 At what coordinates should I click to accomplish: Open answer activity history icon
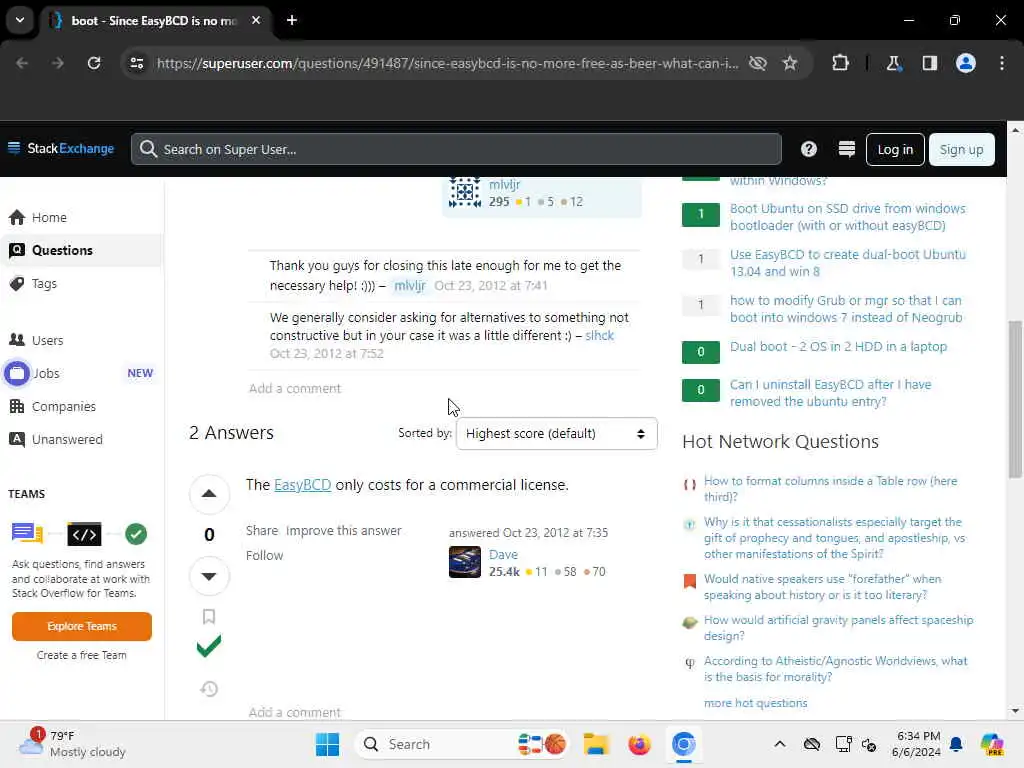point(209,688)
